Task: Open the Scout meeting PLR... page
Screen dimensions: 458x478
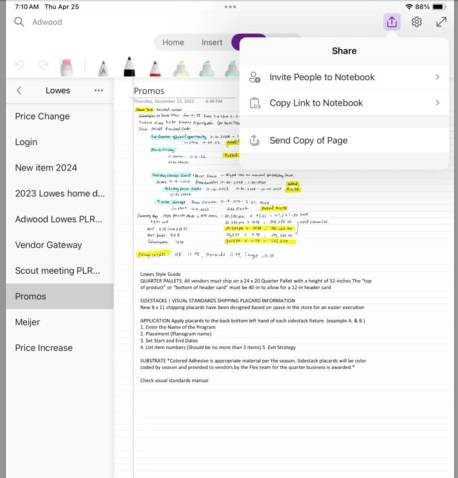Action: coord(60,271)
